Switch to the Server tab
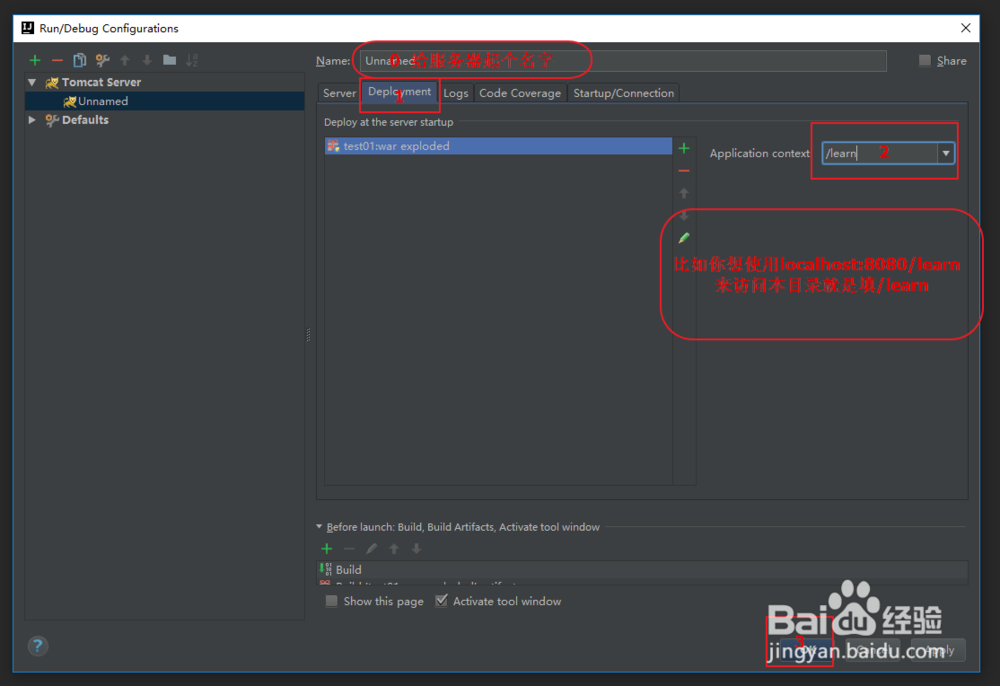 point(339,93)
